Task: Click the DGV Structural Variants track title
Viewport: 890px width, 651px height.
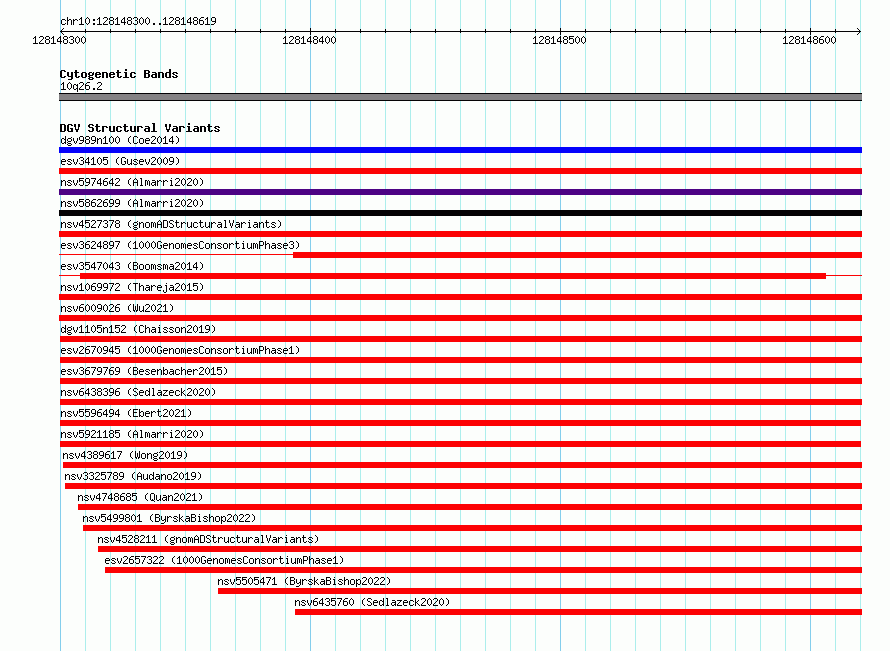Action: 140,128
